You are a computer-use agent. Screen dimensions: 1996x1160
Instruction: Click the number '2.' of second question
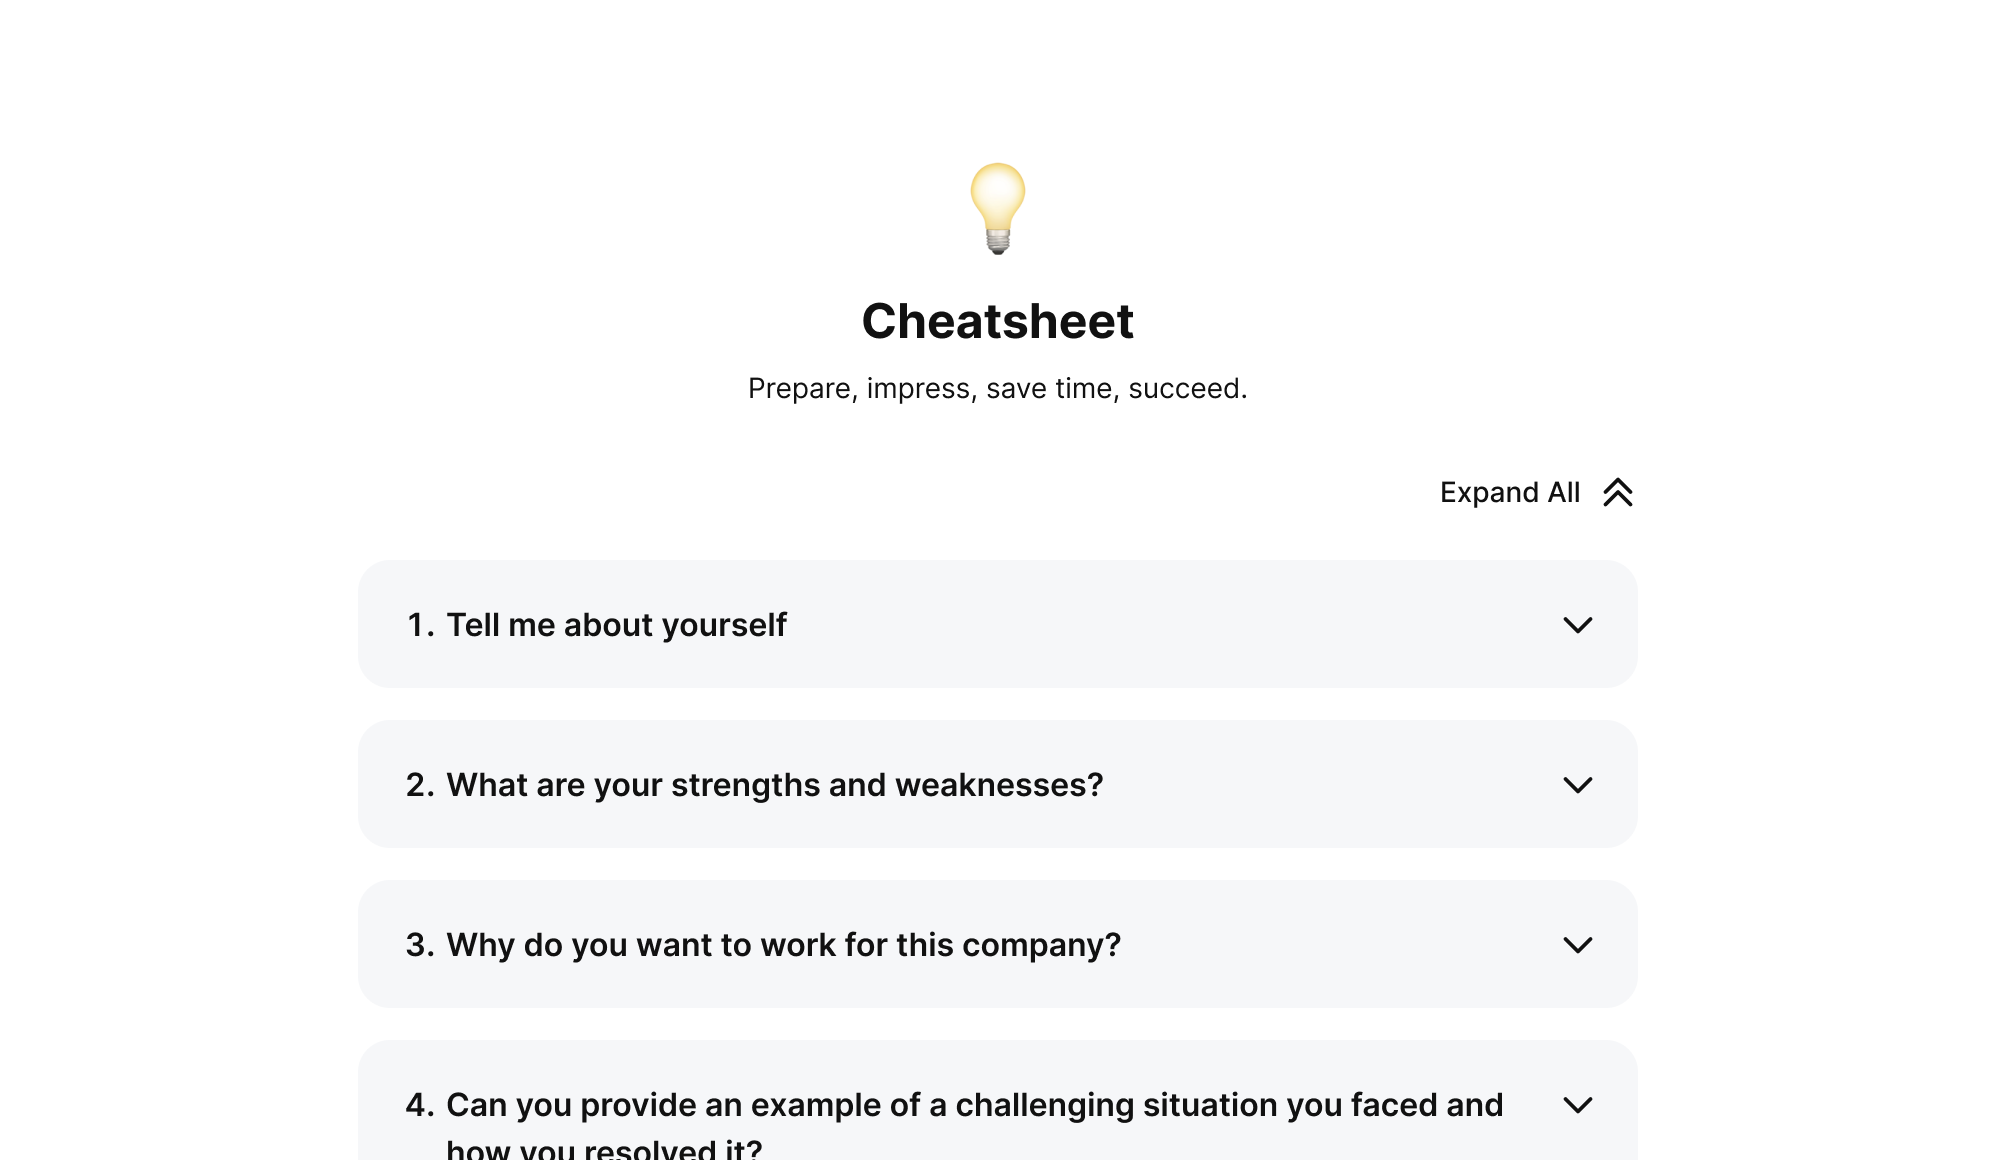[x=420, y=785]
